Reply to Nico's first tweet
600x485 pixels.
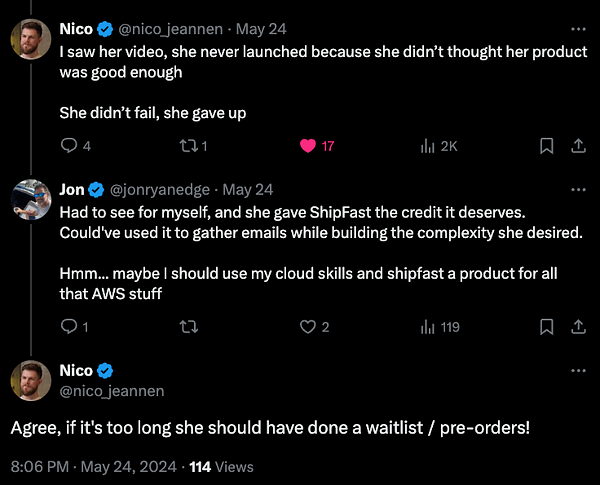point(69,146)
